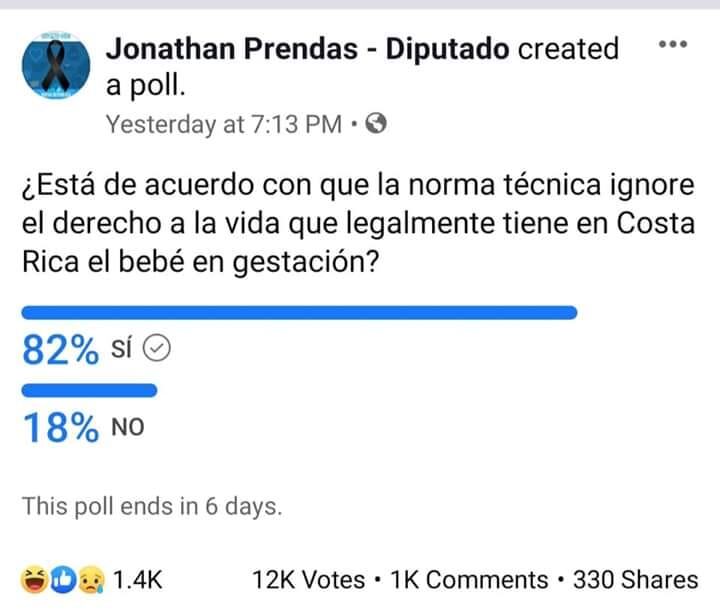Open the post options three-dots menu
Screen dimensions: 720x616
point(671,45)
